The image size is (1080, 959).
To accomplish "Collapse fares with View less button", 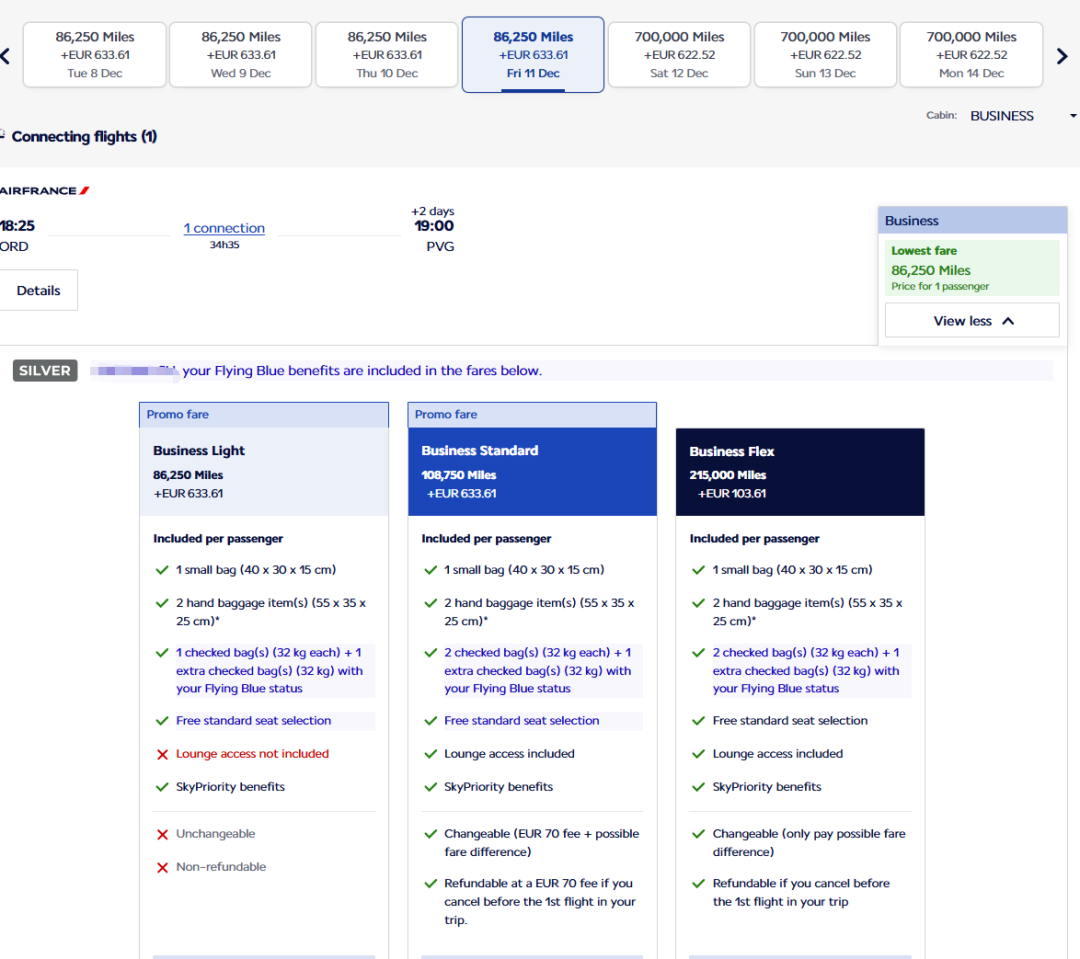I will pos(972,320).
